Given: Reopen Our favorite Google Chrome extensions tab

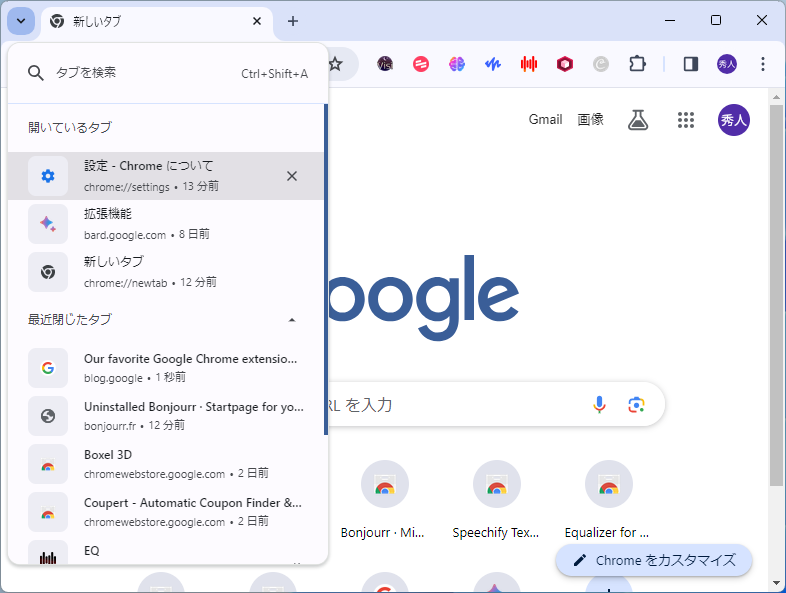Looking at the screenshot, I should pos(166,368).
